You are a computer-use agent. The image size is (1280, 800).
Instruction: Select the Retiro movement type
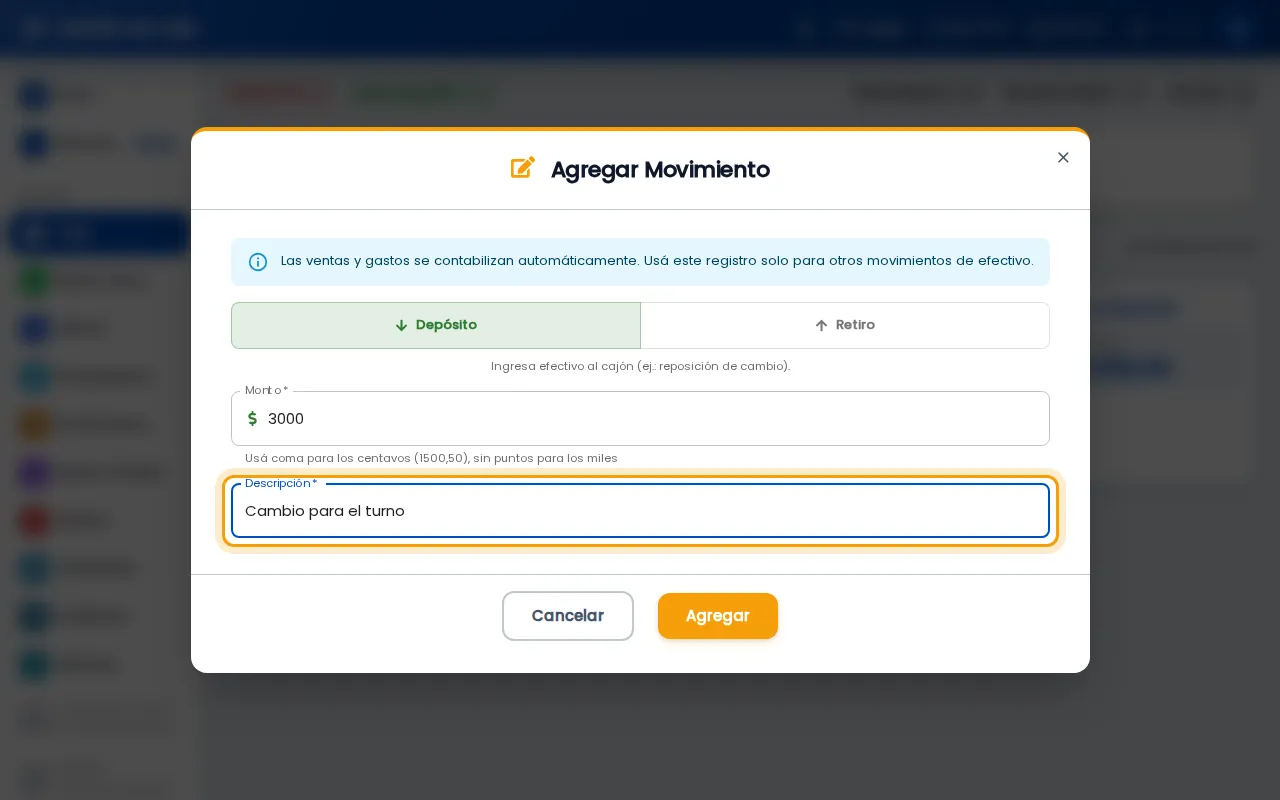[x=845, y=325]
